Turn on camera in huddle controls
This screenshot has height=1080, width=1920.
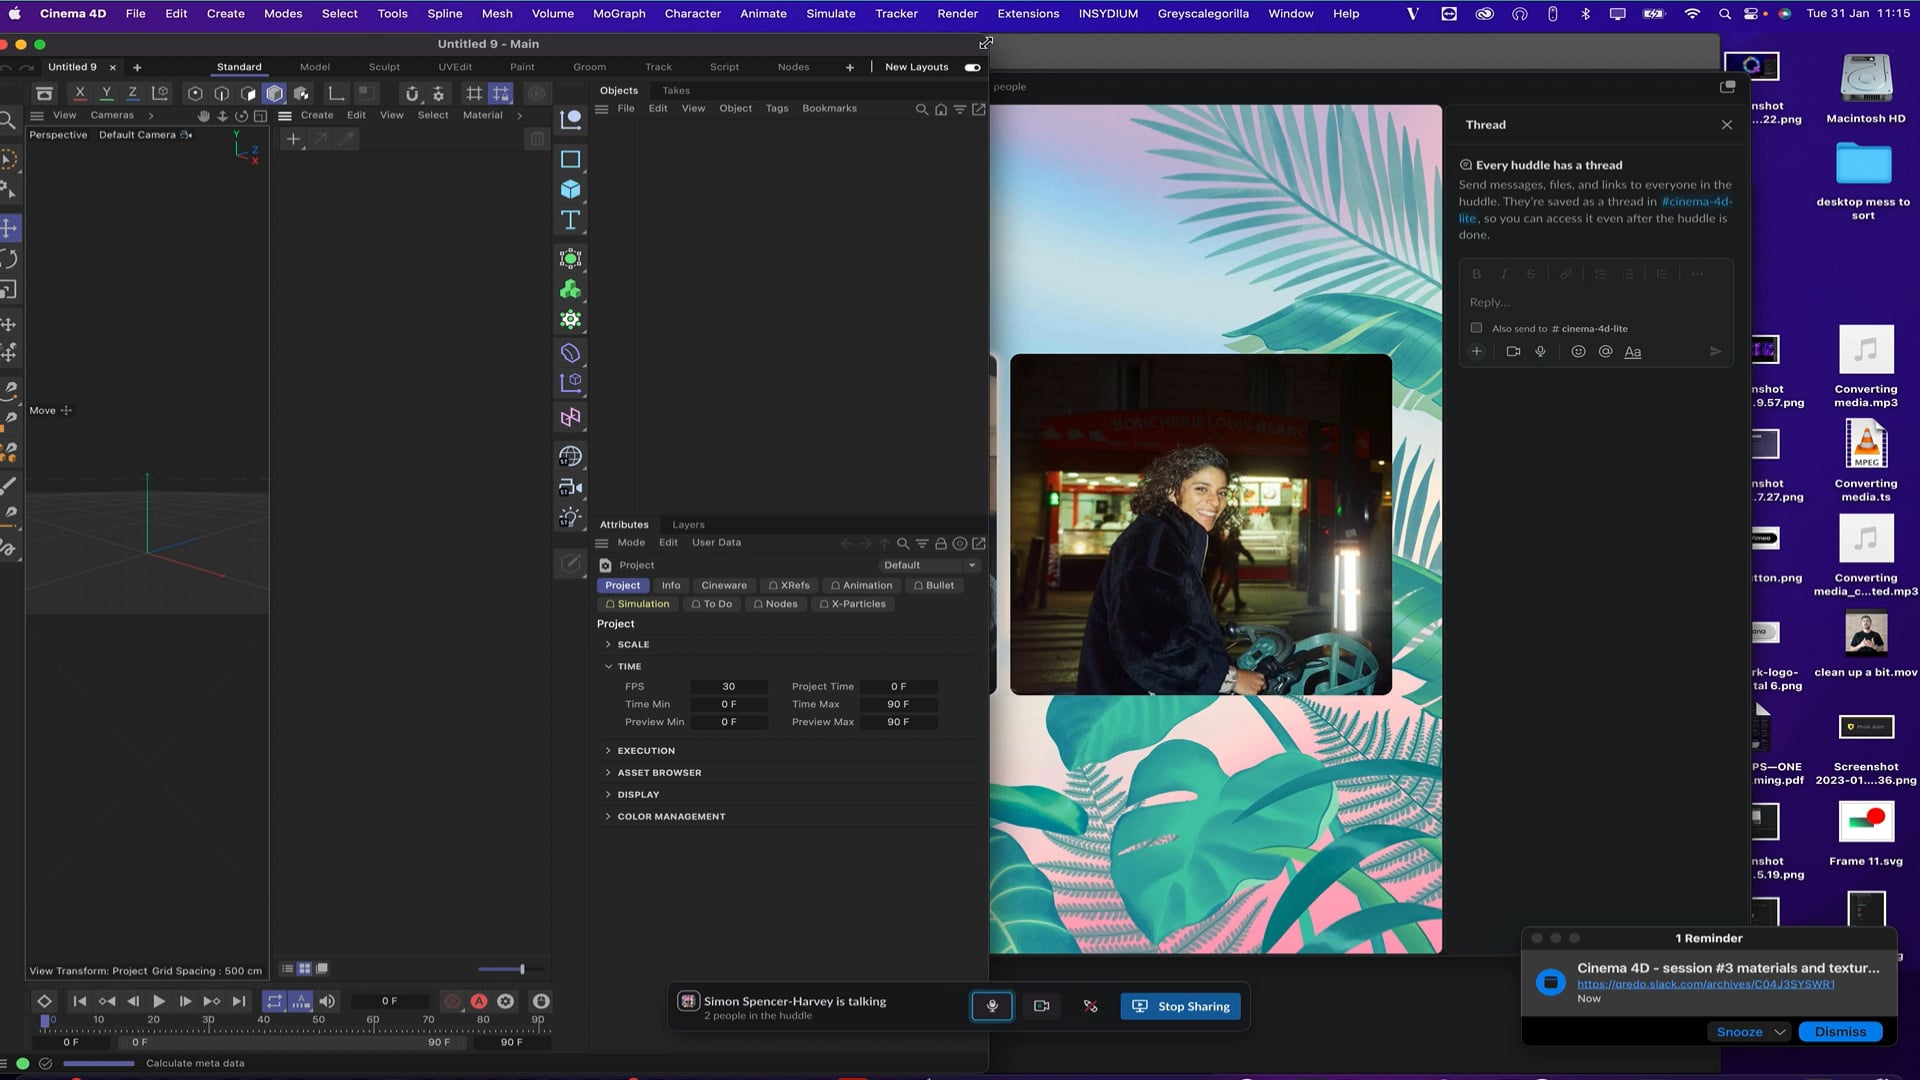(1041, 1006)
